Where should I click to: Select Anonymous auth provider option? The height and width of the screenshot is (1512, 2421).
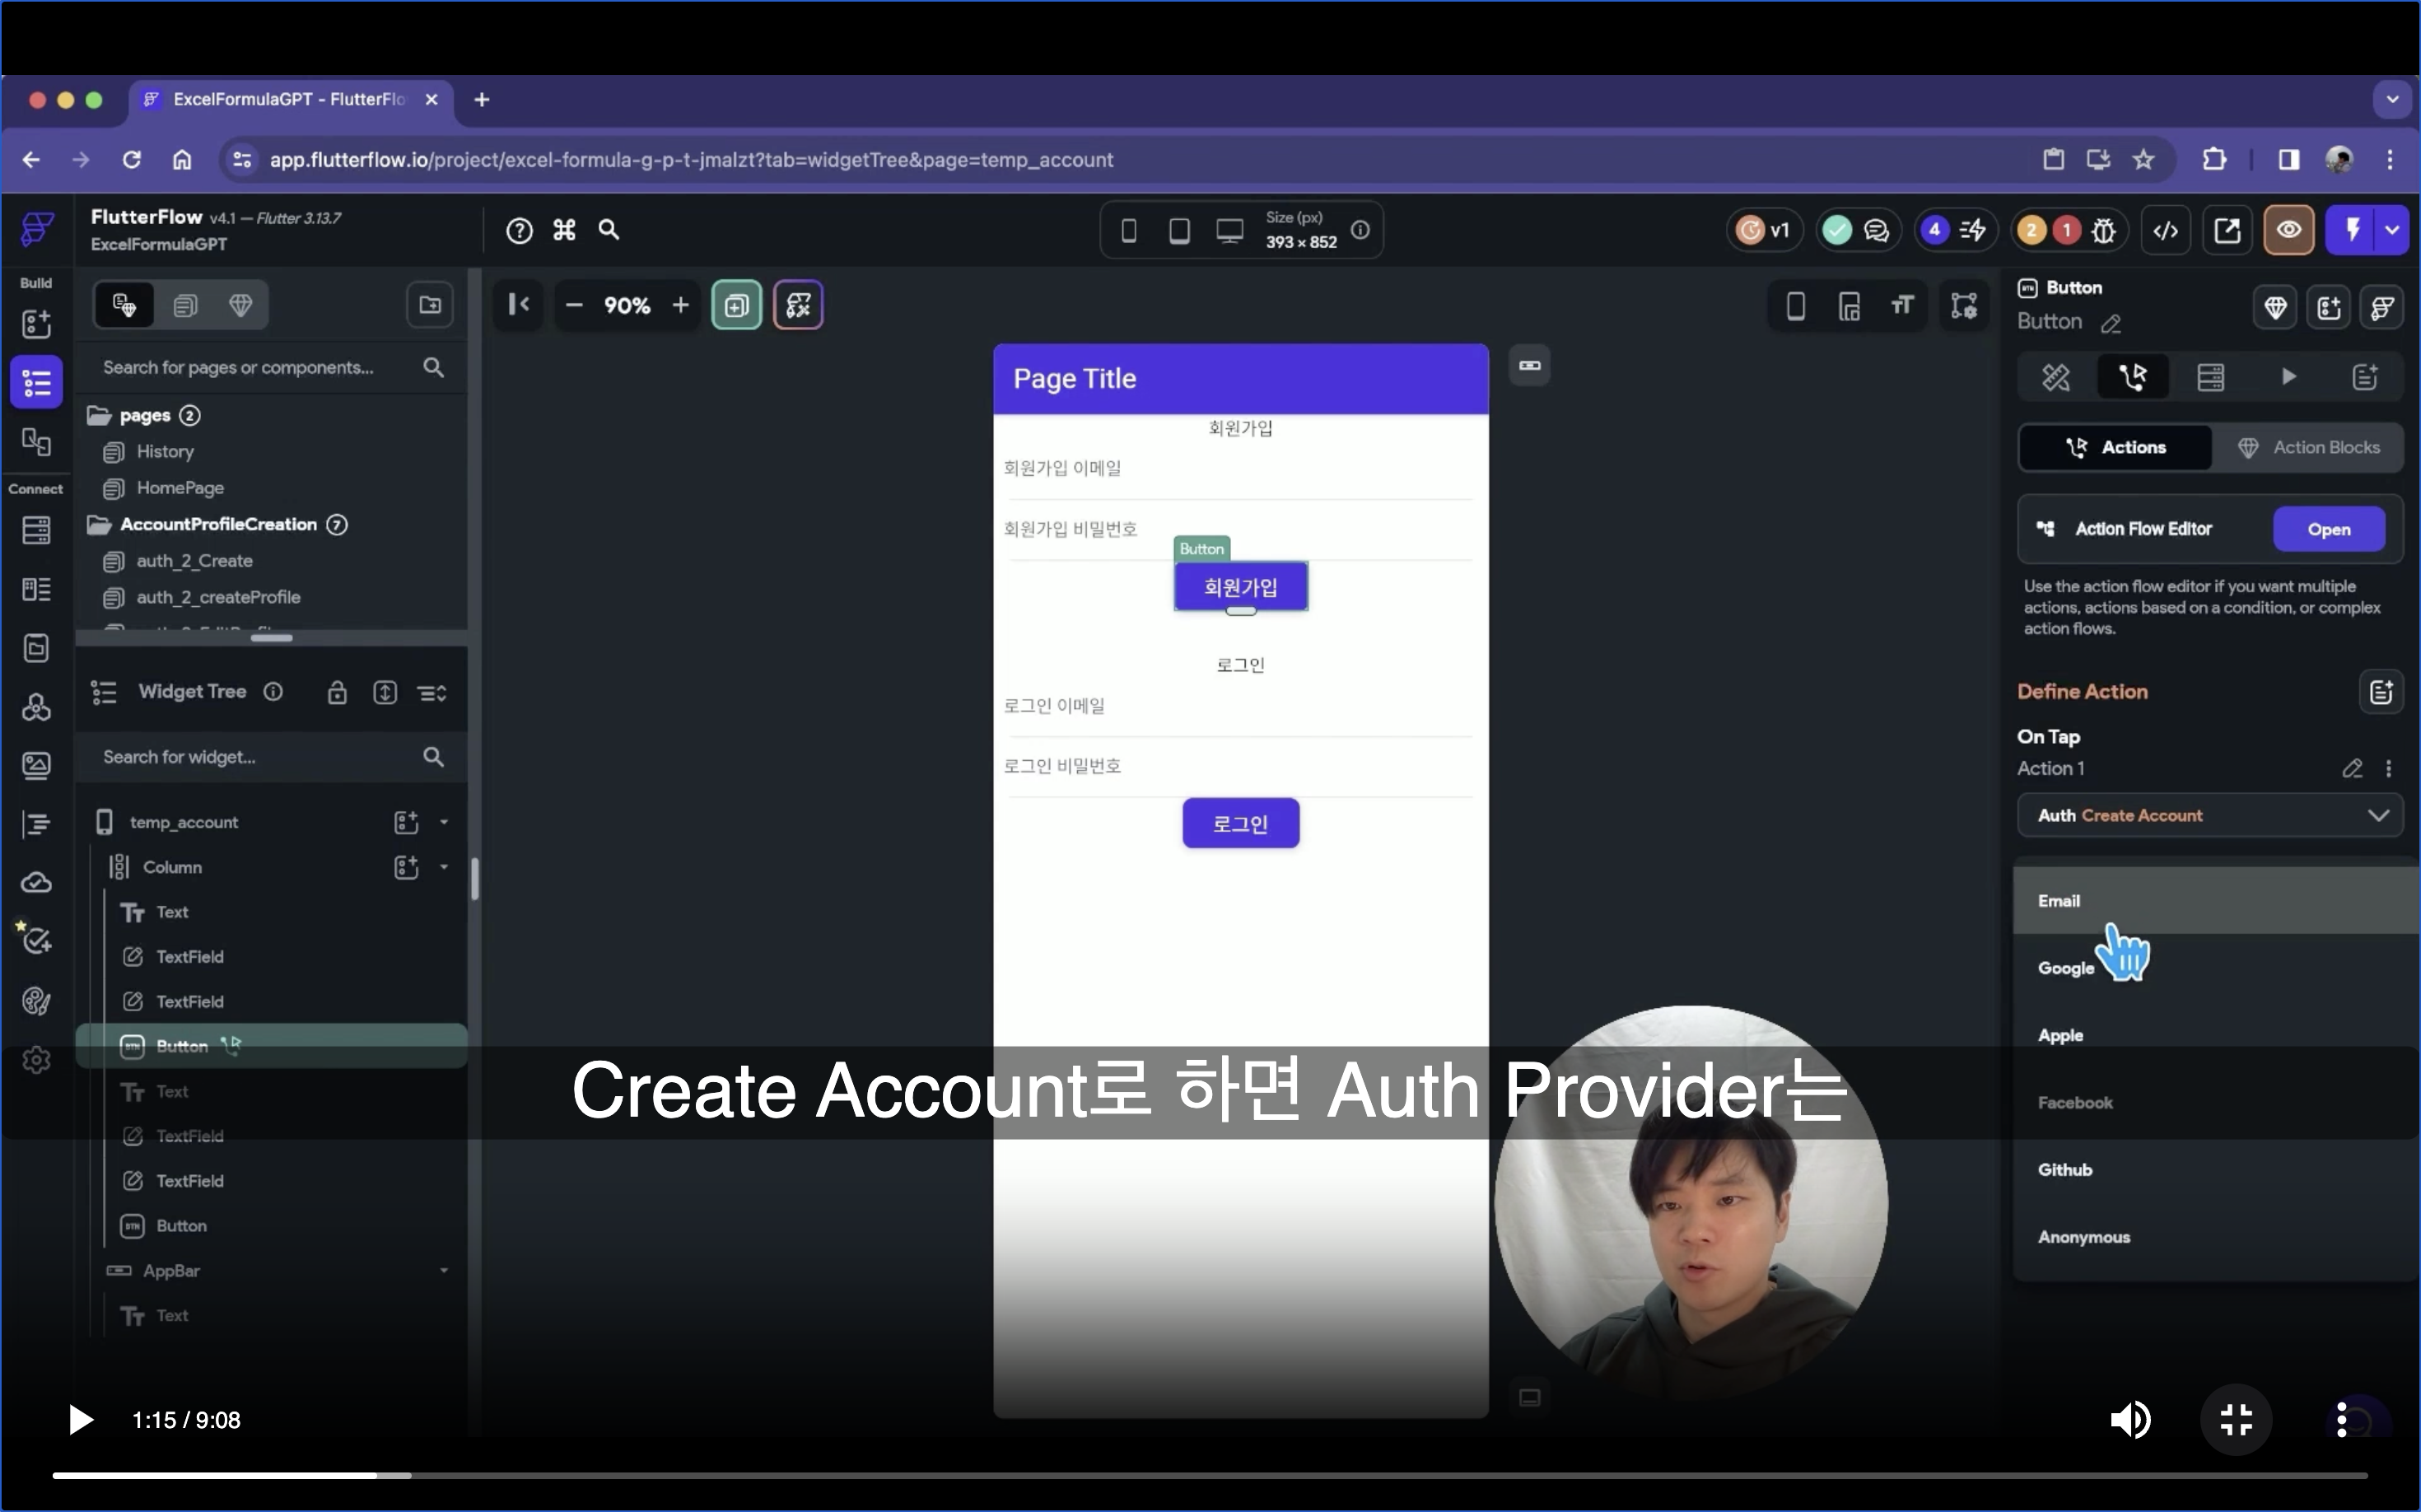[2216, 1237]
